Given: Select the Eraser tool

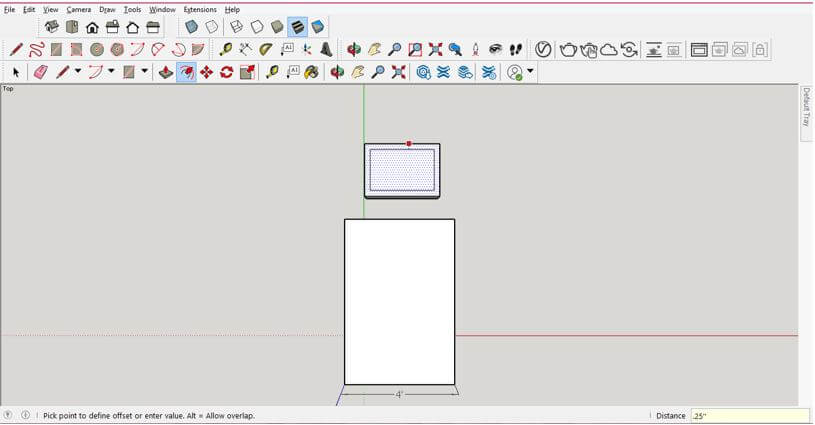Looking at the screenshot, I should (x=41, y=72).
